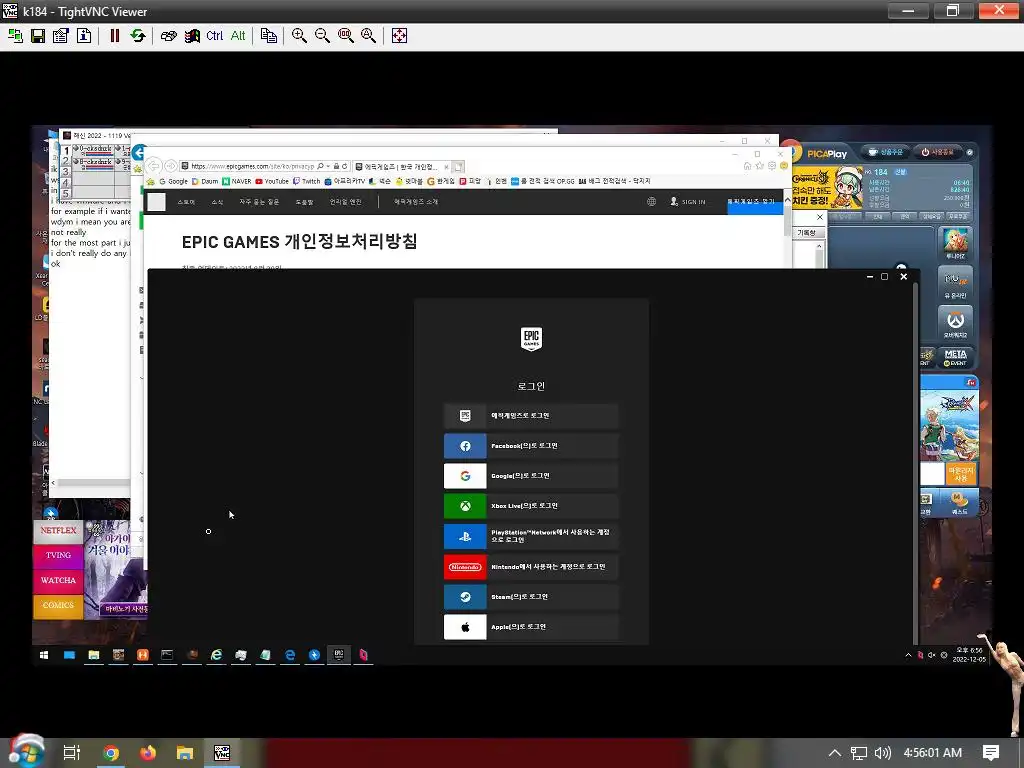Click the save session floppy icon

38,36
